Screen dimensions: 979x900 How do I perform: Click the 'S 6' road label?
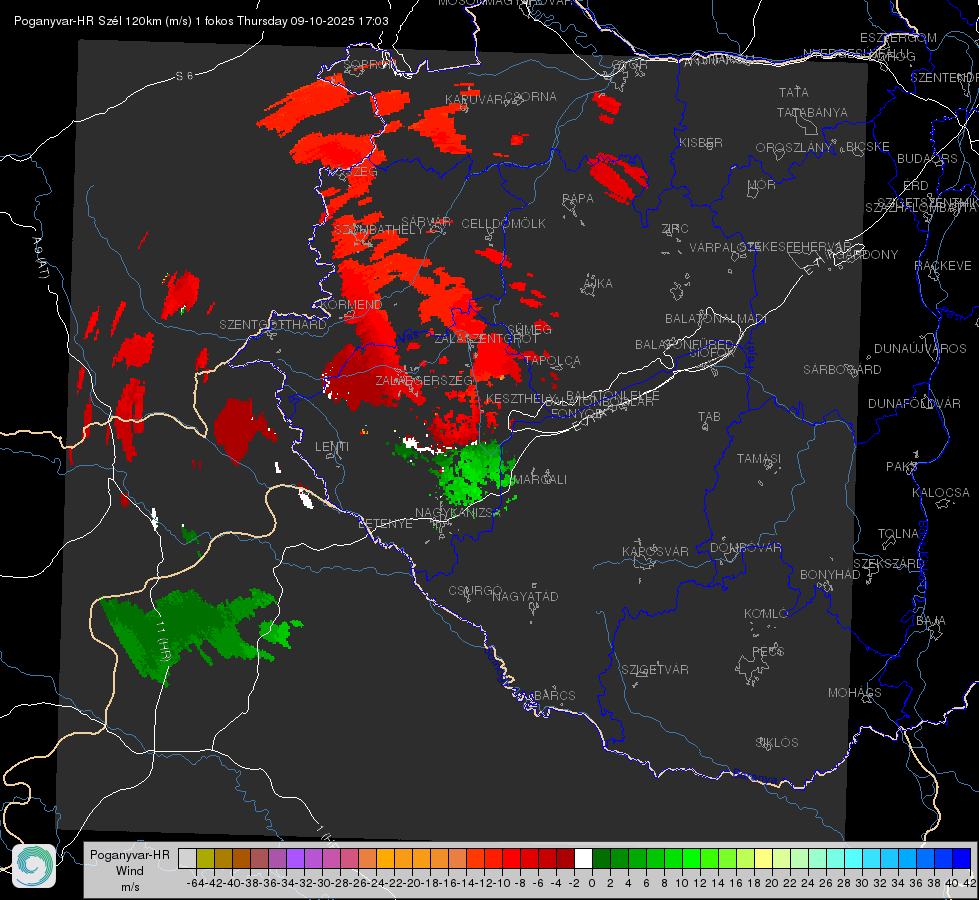184,76
